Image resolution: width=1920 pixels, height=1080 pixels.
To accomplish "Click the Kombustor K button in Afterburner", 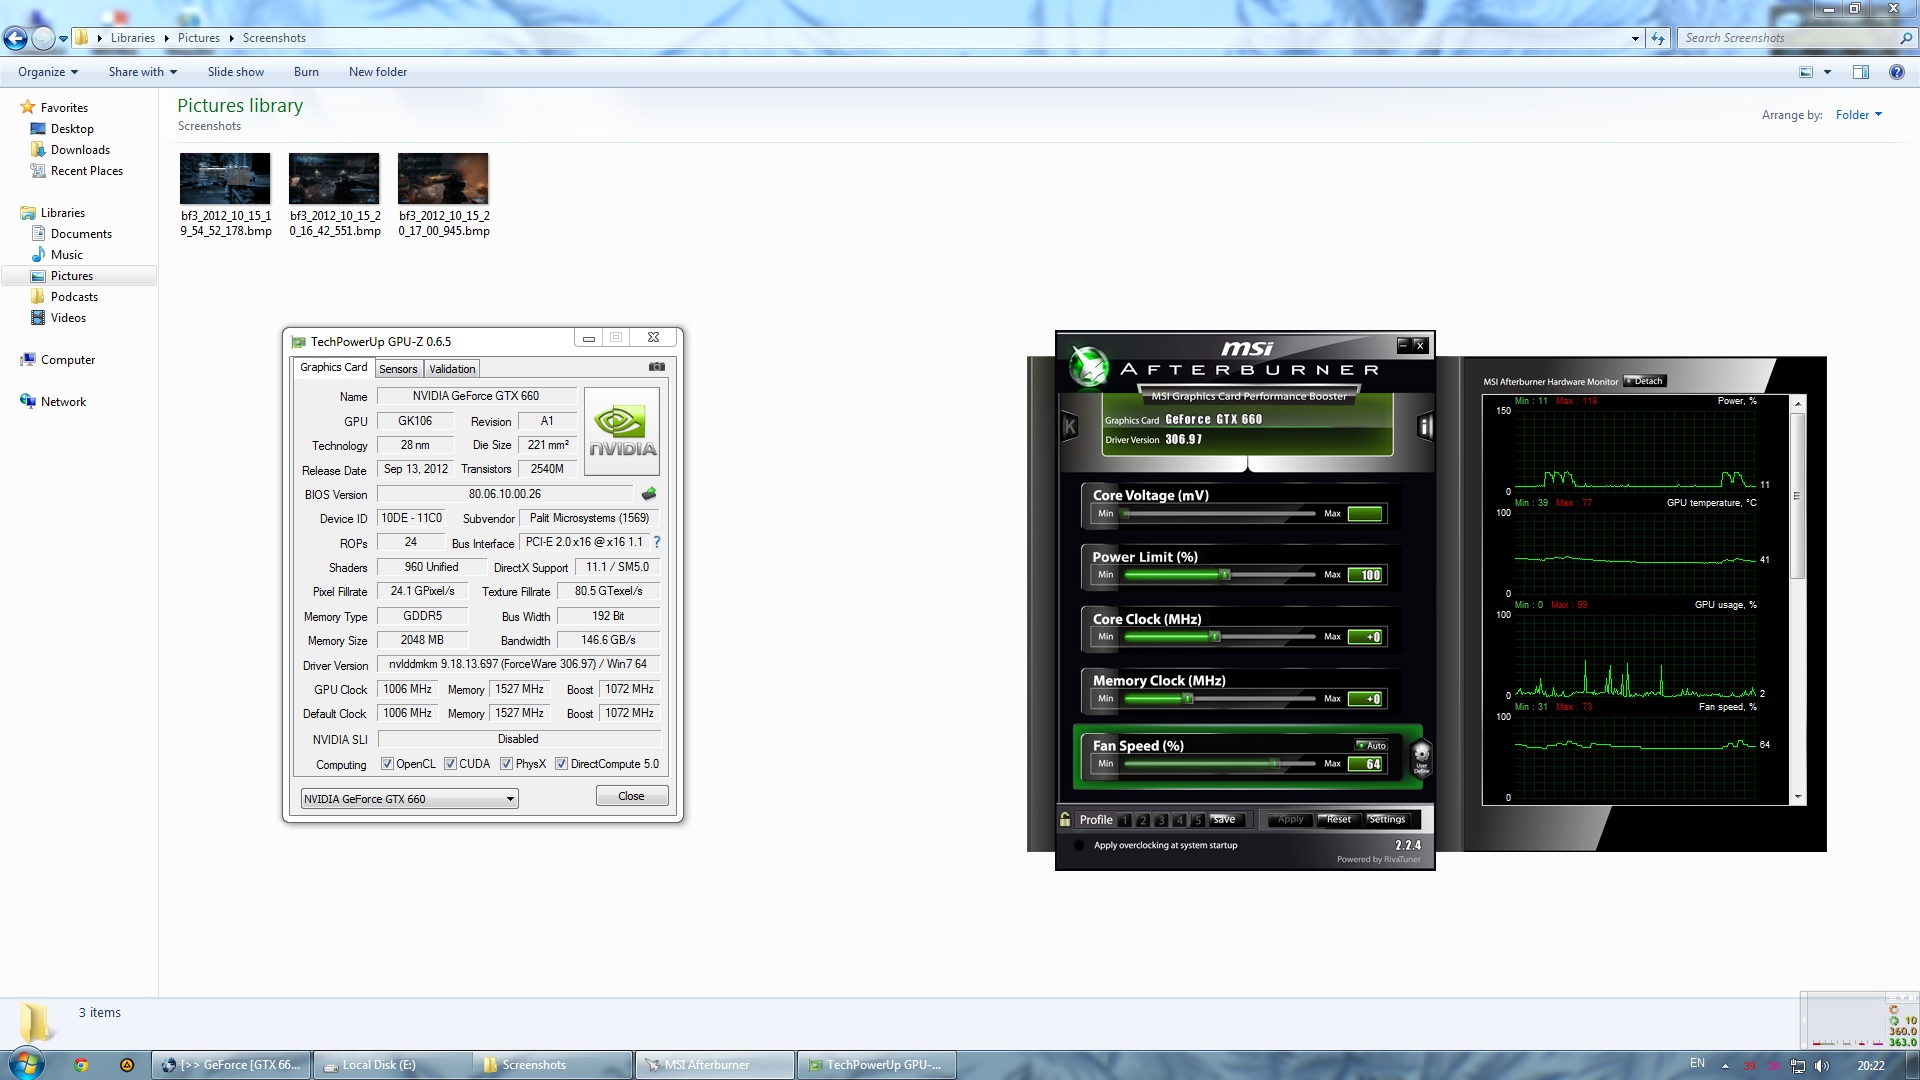I will coord(1069,427).
